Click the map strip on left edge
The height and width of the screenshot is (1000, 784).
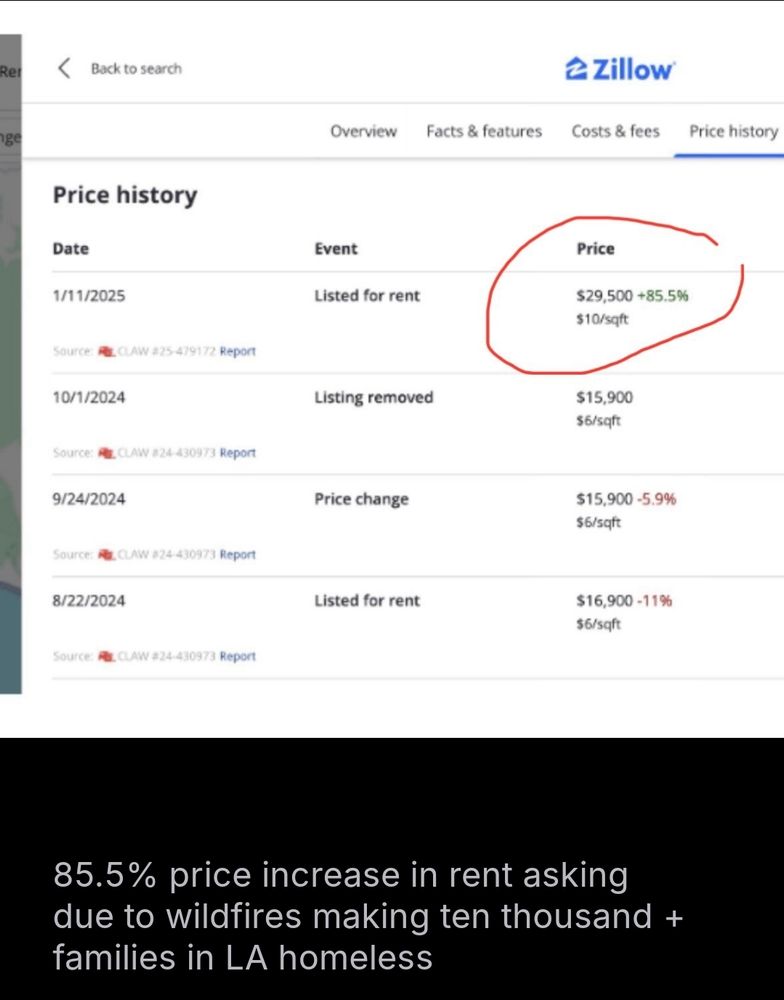click(x=10, y=364)
